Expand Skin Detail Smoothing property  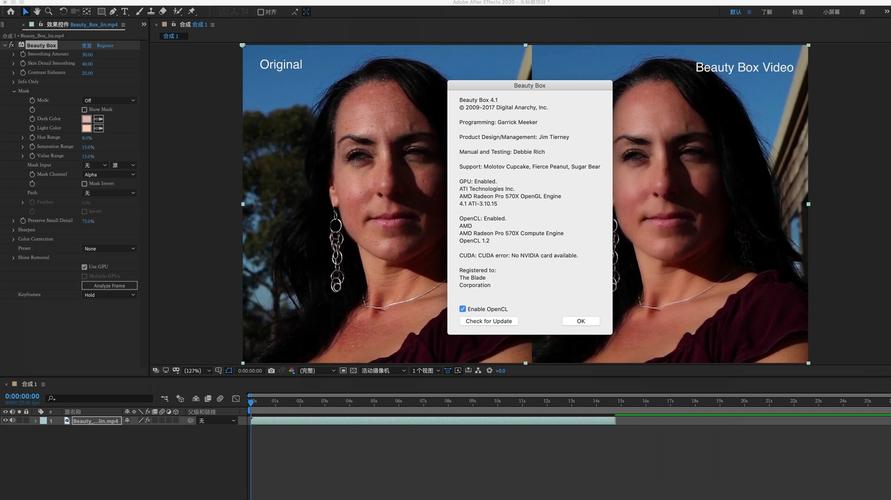pos(14,64)
